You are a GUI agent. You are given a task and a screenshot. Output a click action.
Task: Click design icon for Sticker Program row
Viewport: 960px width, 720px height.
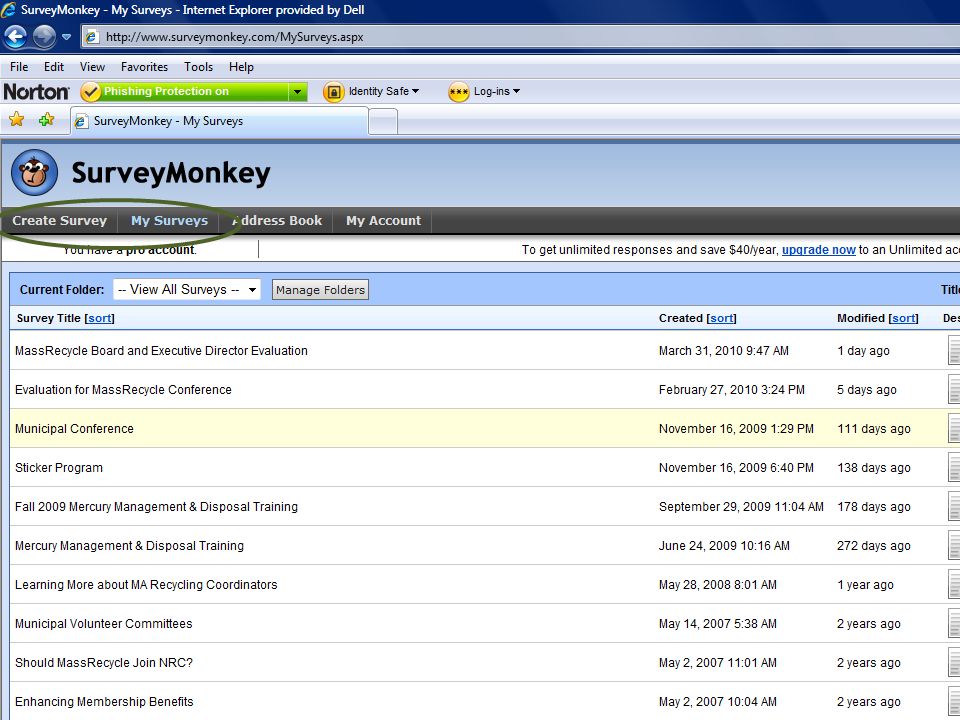tap(954, 468)
